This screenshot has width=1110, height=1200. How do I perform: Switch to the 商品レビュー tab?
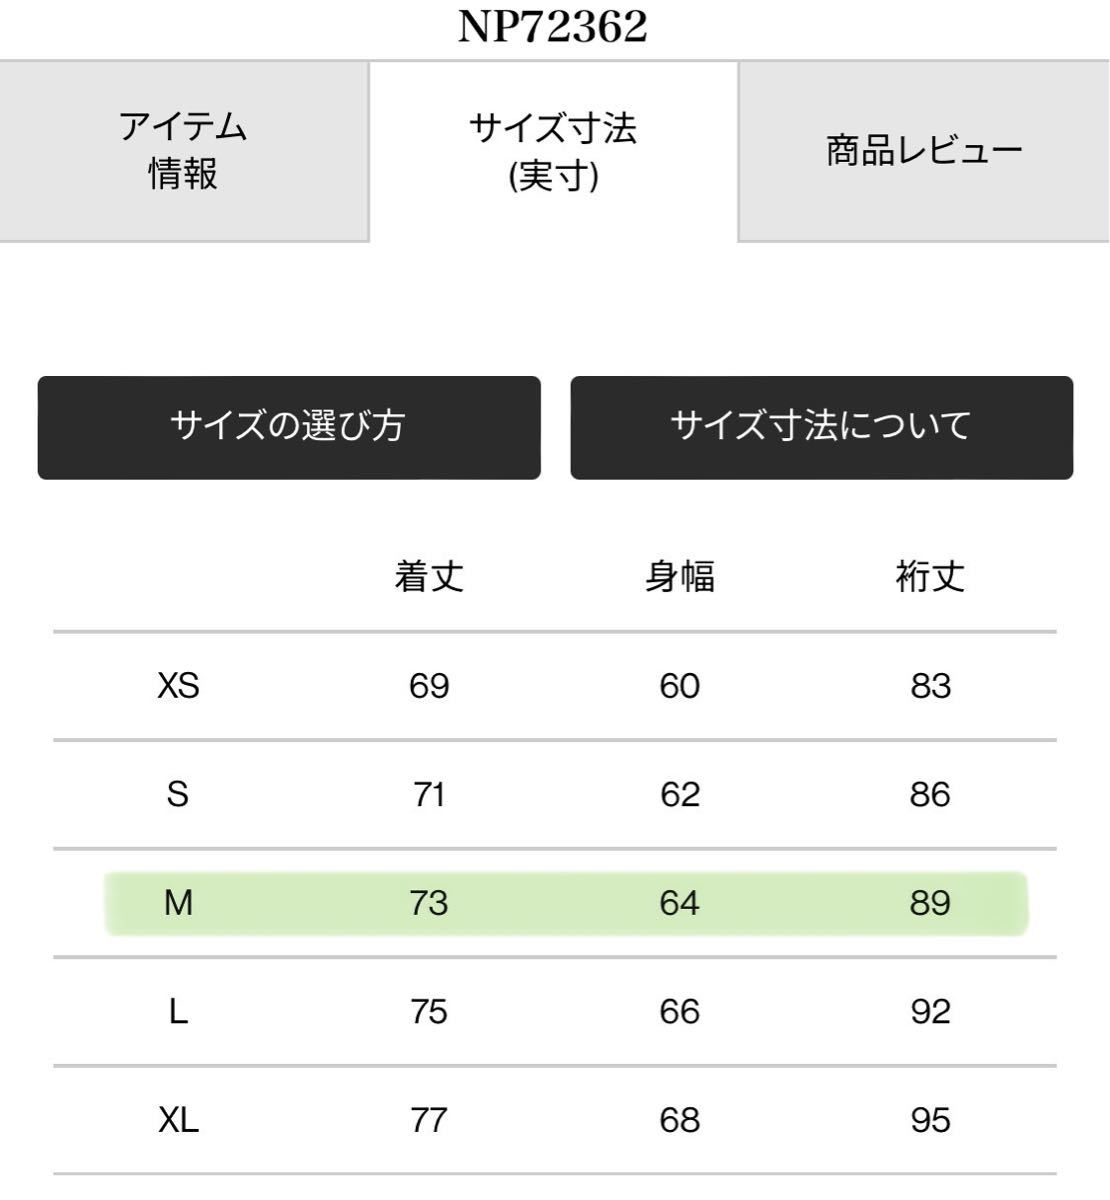tap(924, 152)
